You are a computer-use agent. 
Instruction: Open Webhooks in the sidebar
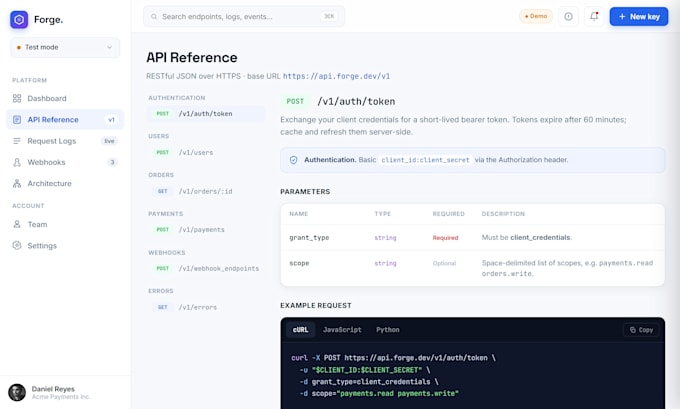coord(65,162)
